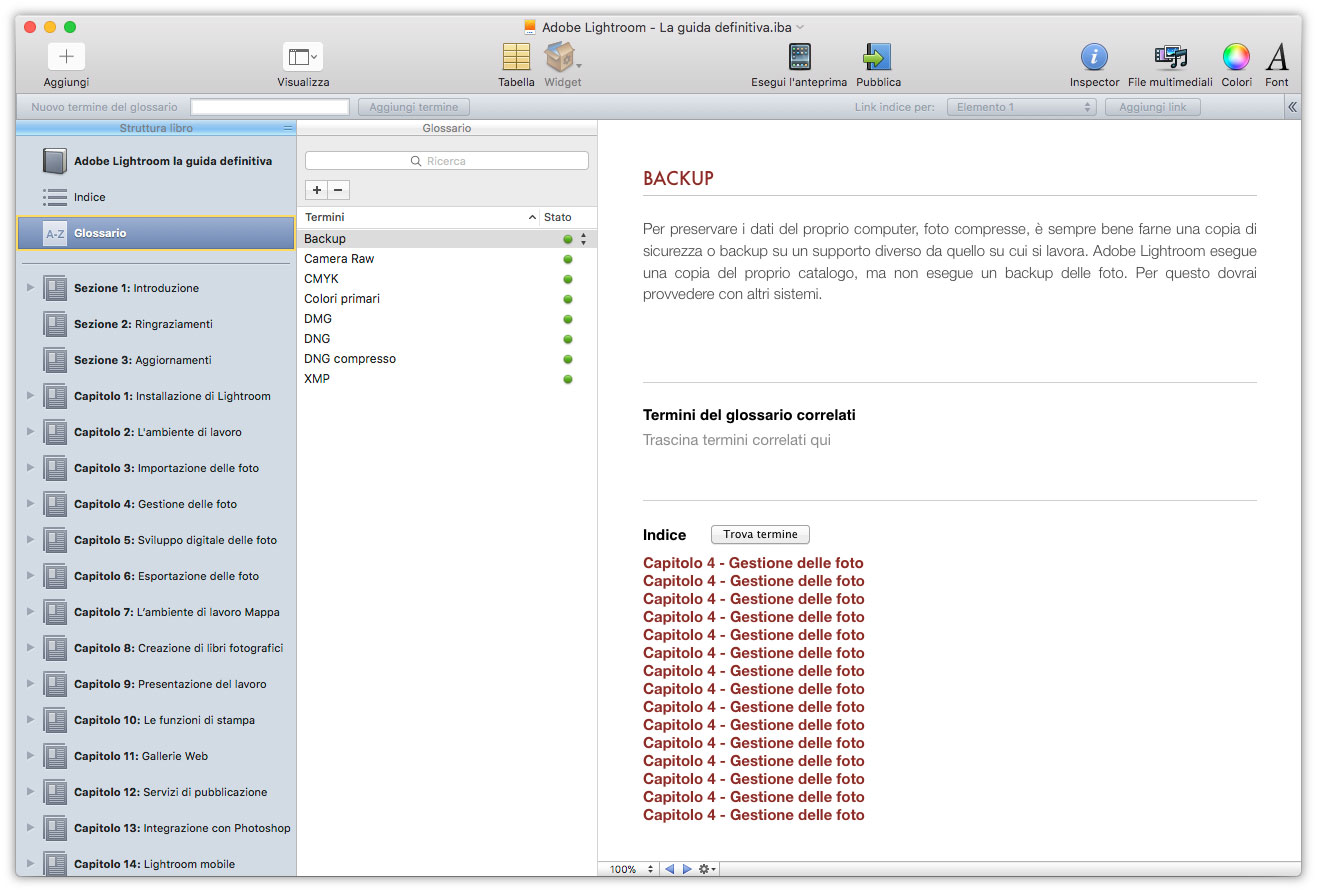Open first Capitolo 4 - Gestione delle foto link
The width and height of the screenshot is (1317, 892).
click(753, 563)
